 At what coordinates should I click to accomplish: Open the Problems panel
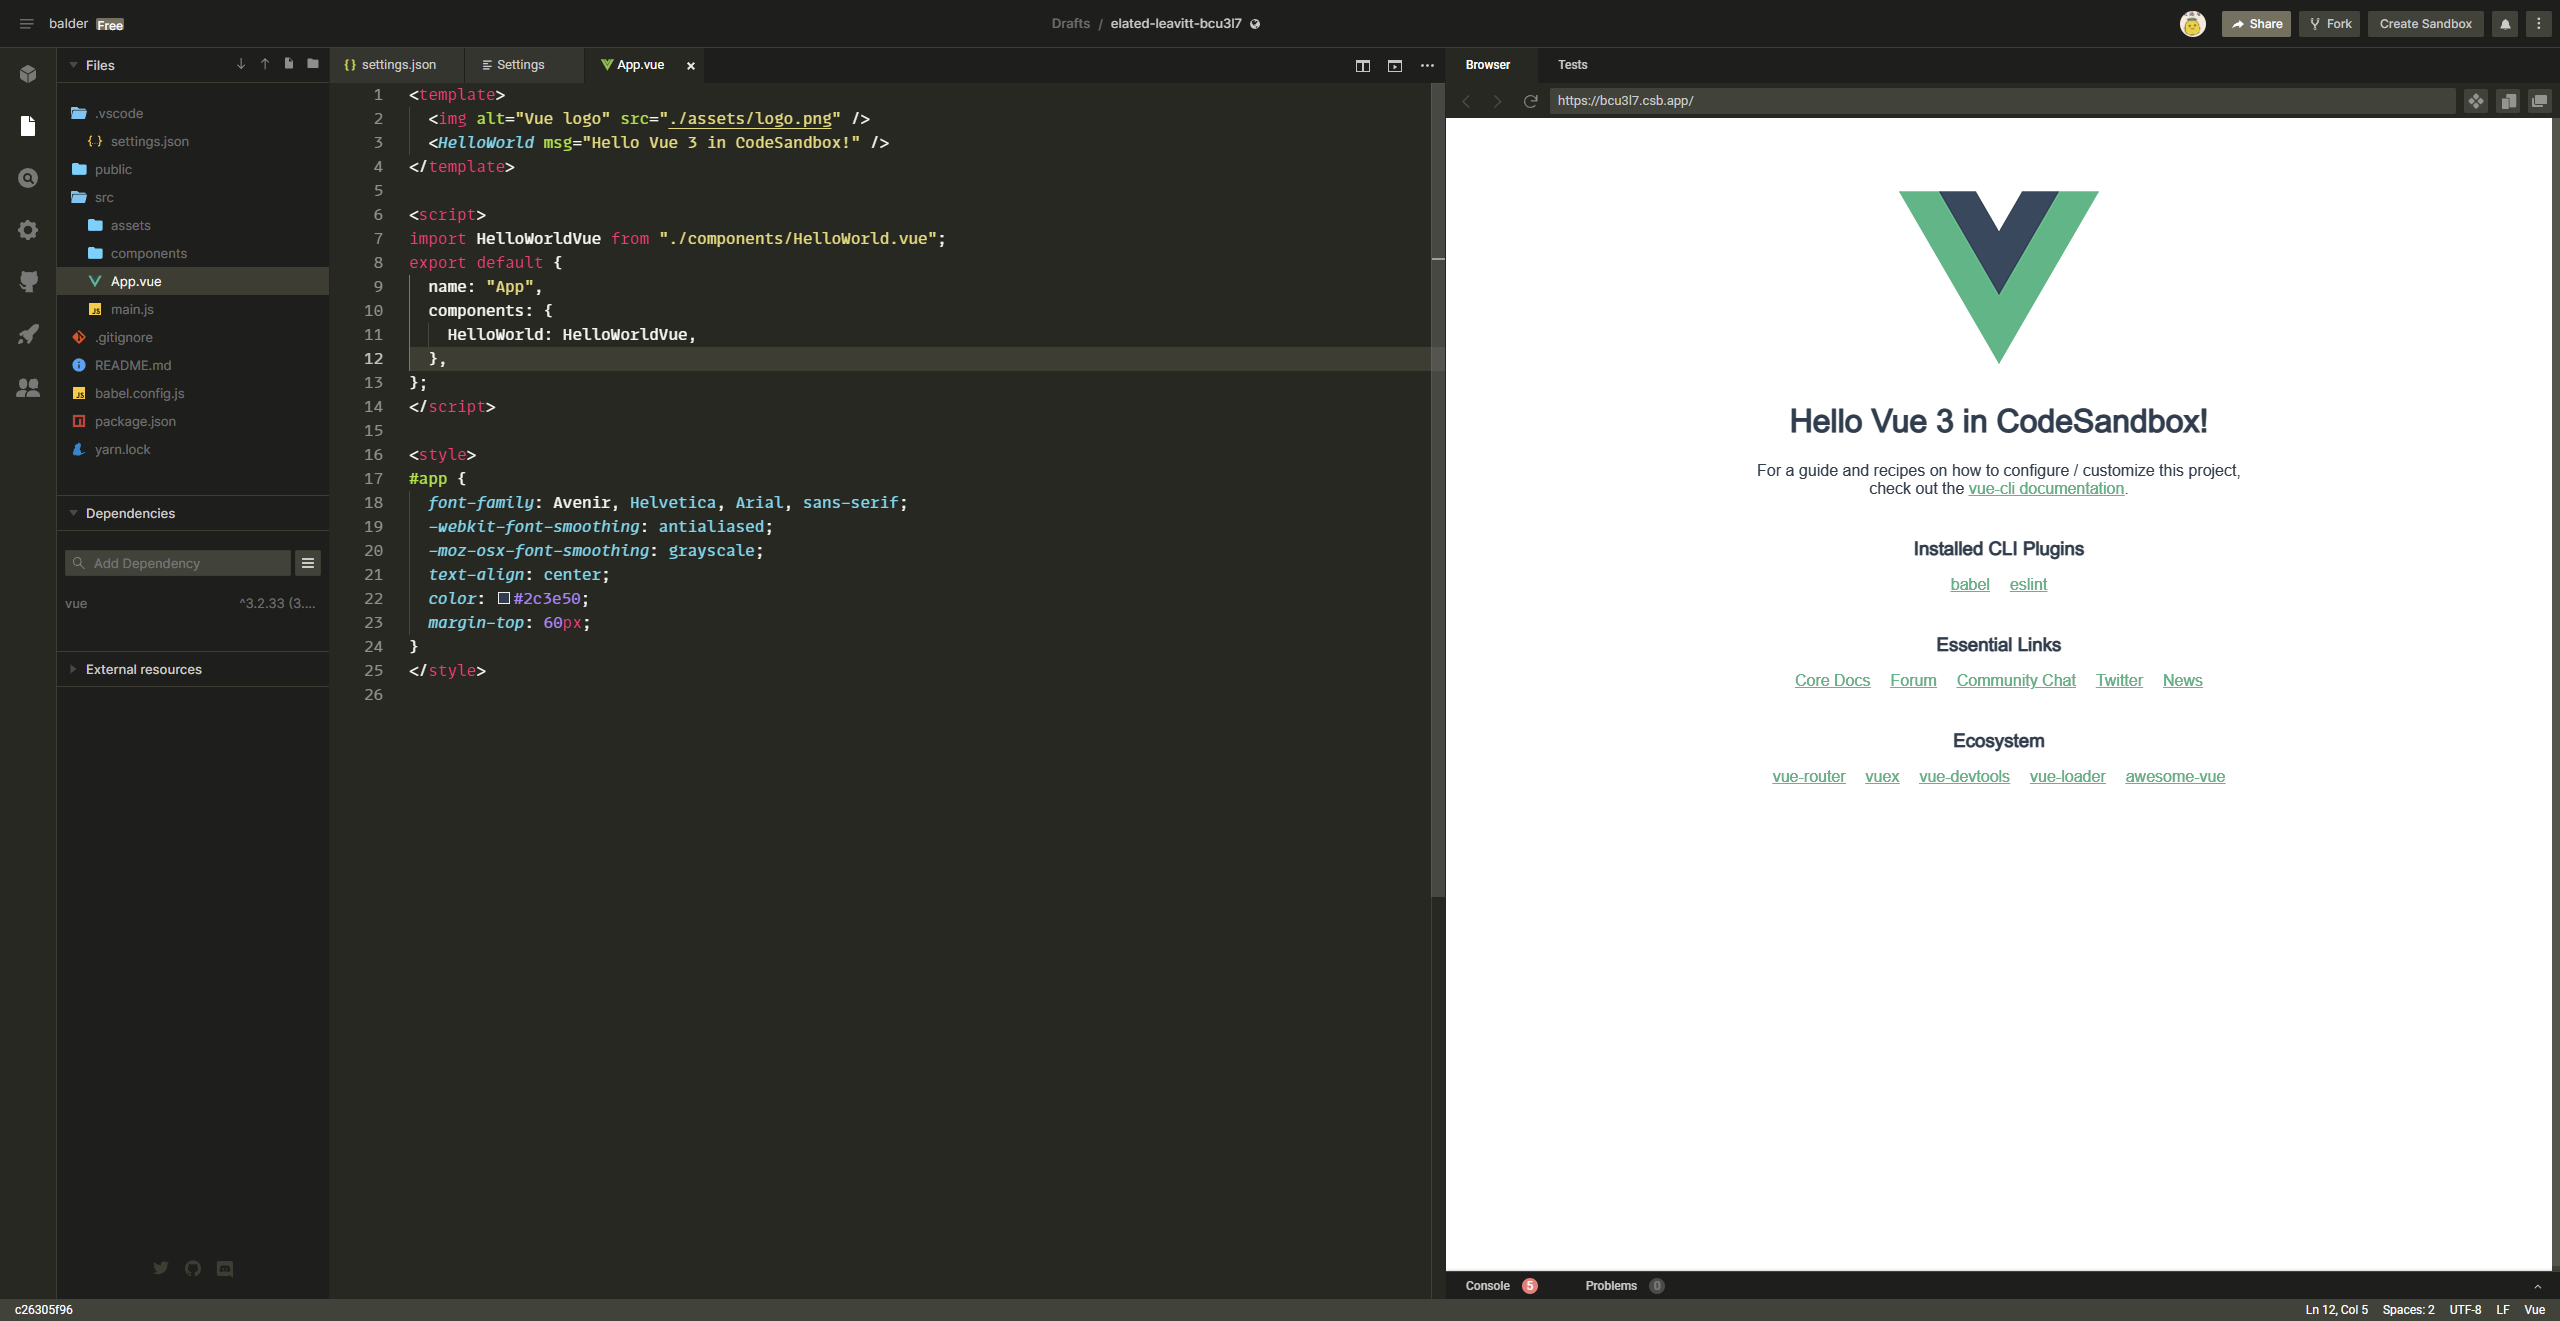(1624, 1286)
